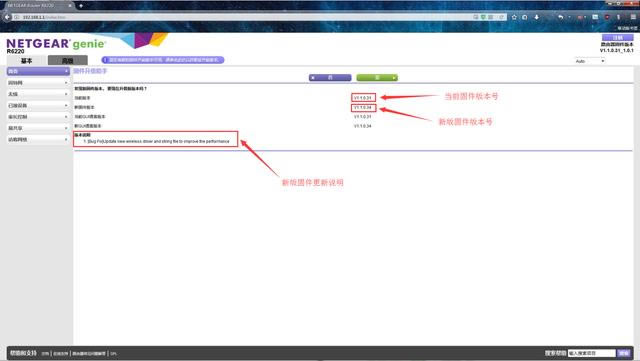The height and width of the screenshot is (361, 640).
Task: Click the logout button at top right
Action: 618,38
